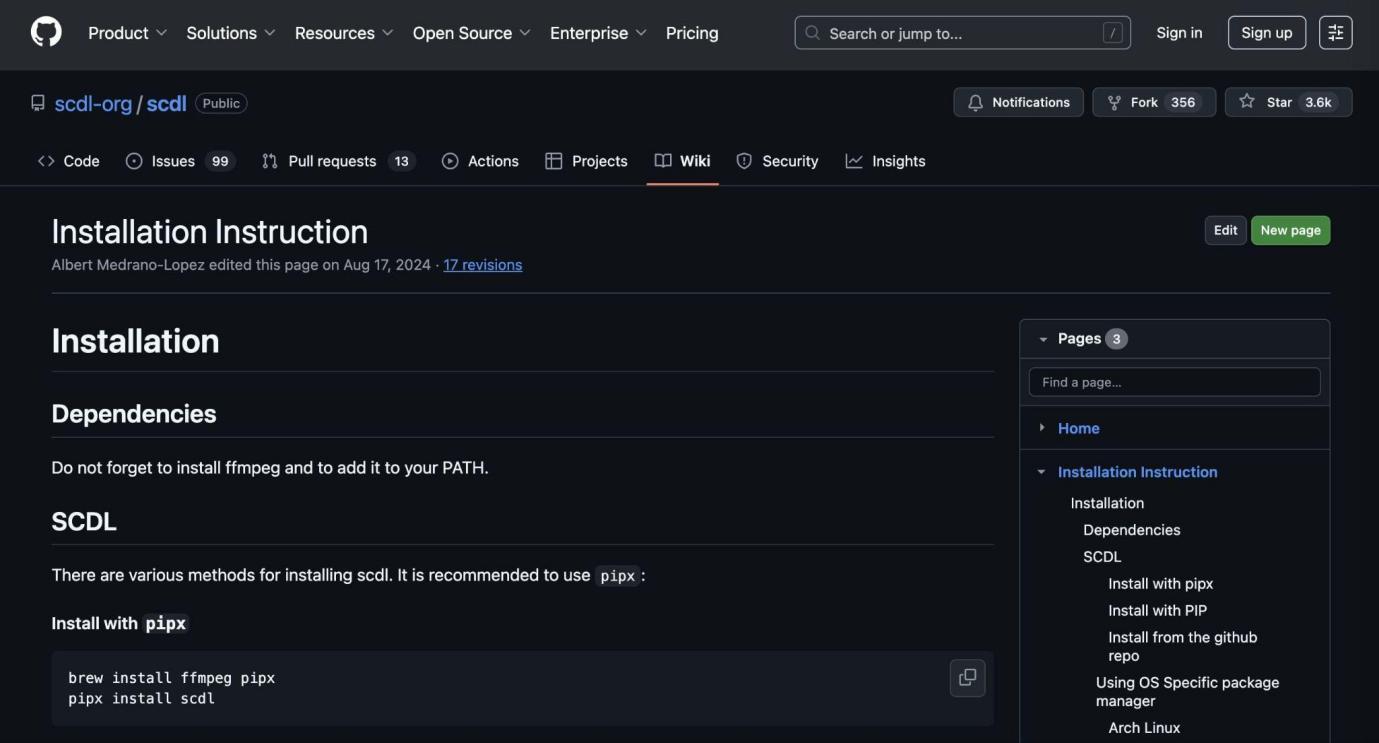The width and height of the screenshot is (1379, 743).
Task: Expand the Resources menu
Action: pos(344,33)
